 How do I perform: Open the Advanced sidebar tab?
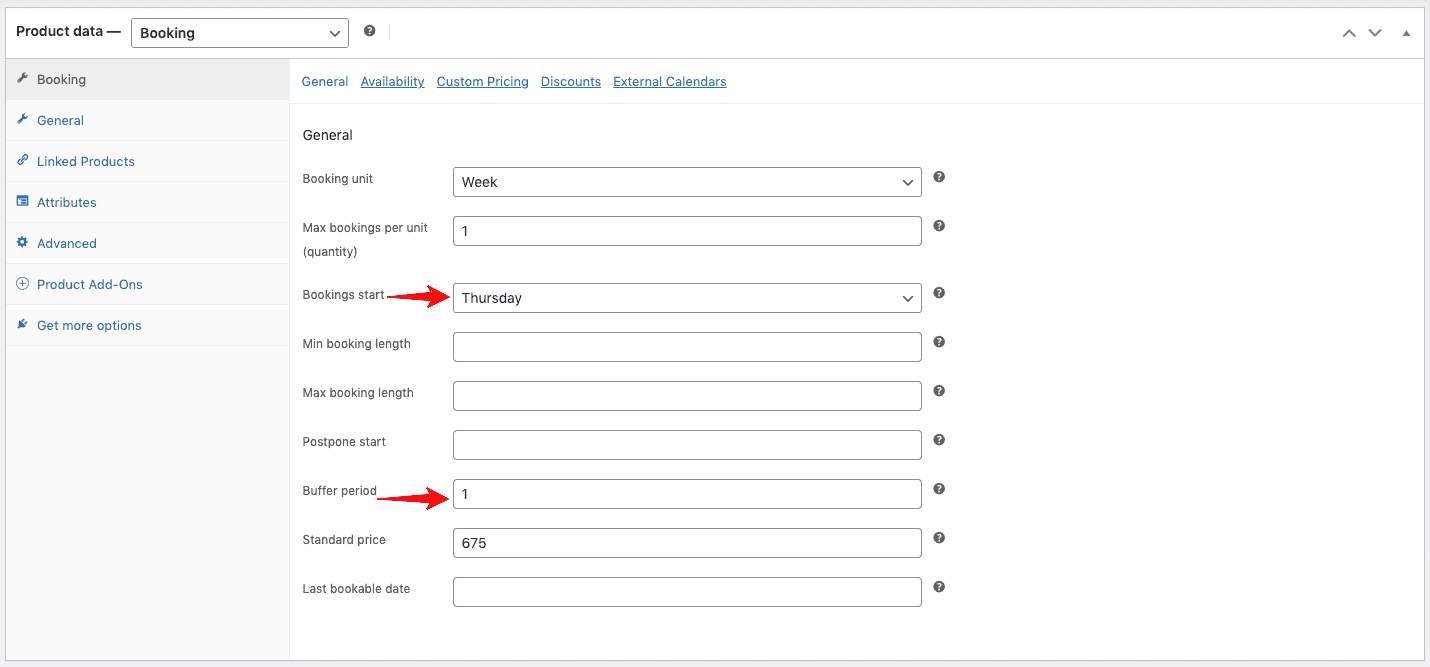point(147,243)
